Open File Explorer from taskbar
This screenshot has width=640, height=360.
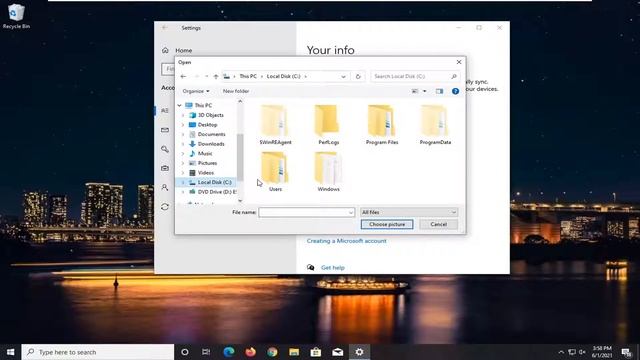[294, 352]
